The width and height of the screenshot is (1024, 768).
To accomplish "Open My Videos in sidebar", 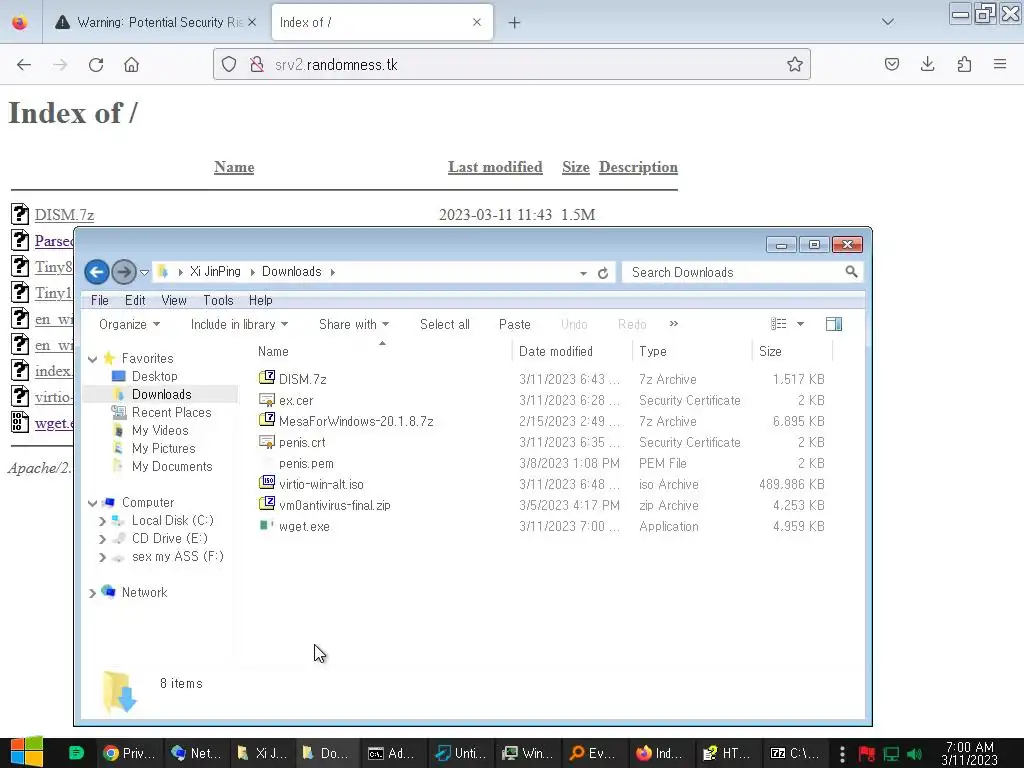I will pyautogui.click(x=160, y=430).
